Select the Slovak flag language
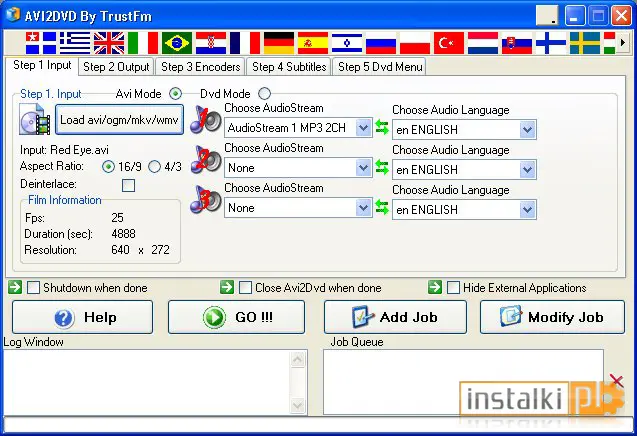This screenshot has width=637, height=436. coord(517,43)
